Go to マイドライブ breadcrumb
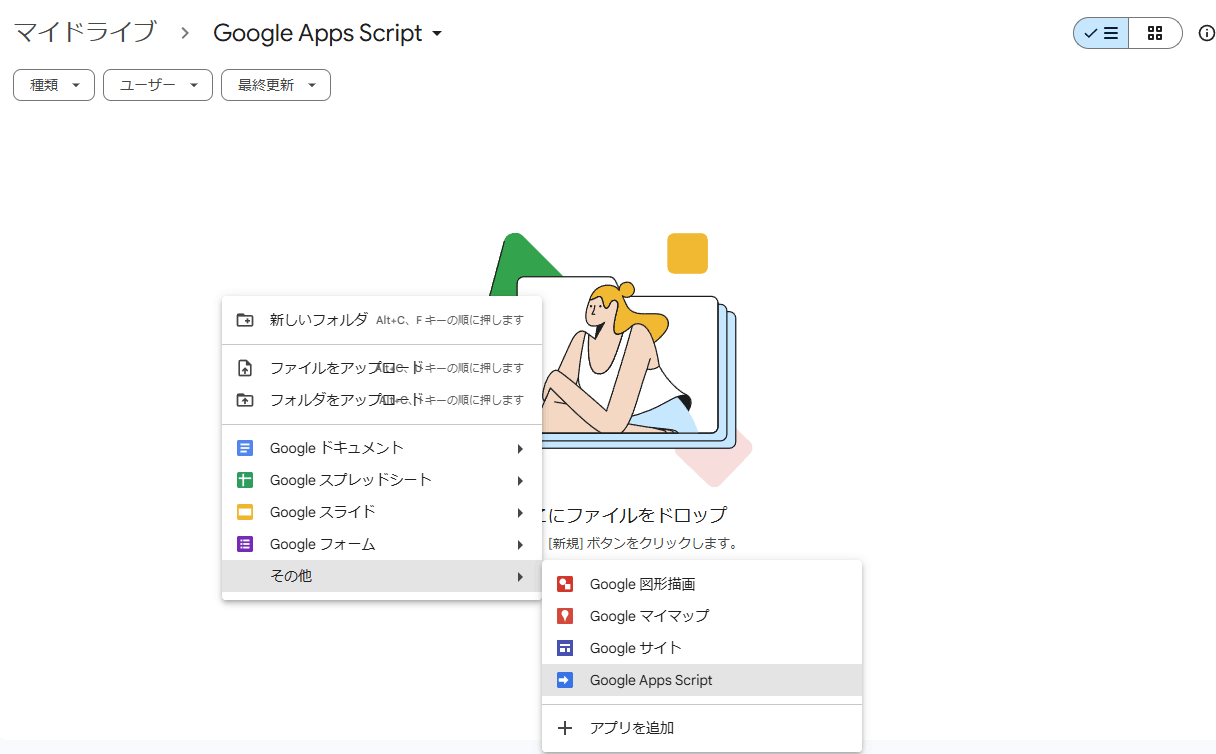This screenshot has width=1216, height=754. pyautogui.click(x=85, y=32)
